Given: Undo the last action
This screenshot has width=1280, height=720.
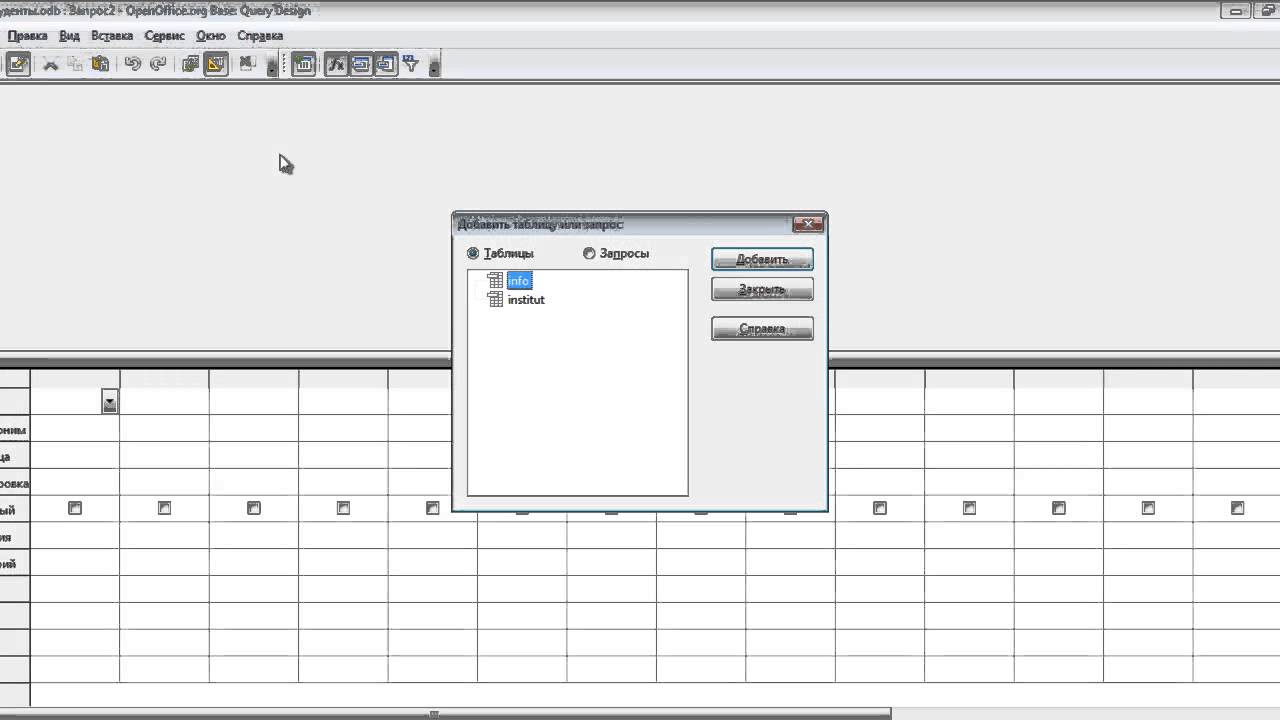Looking at the screenshot, I should click(132, 64).
